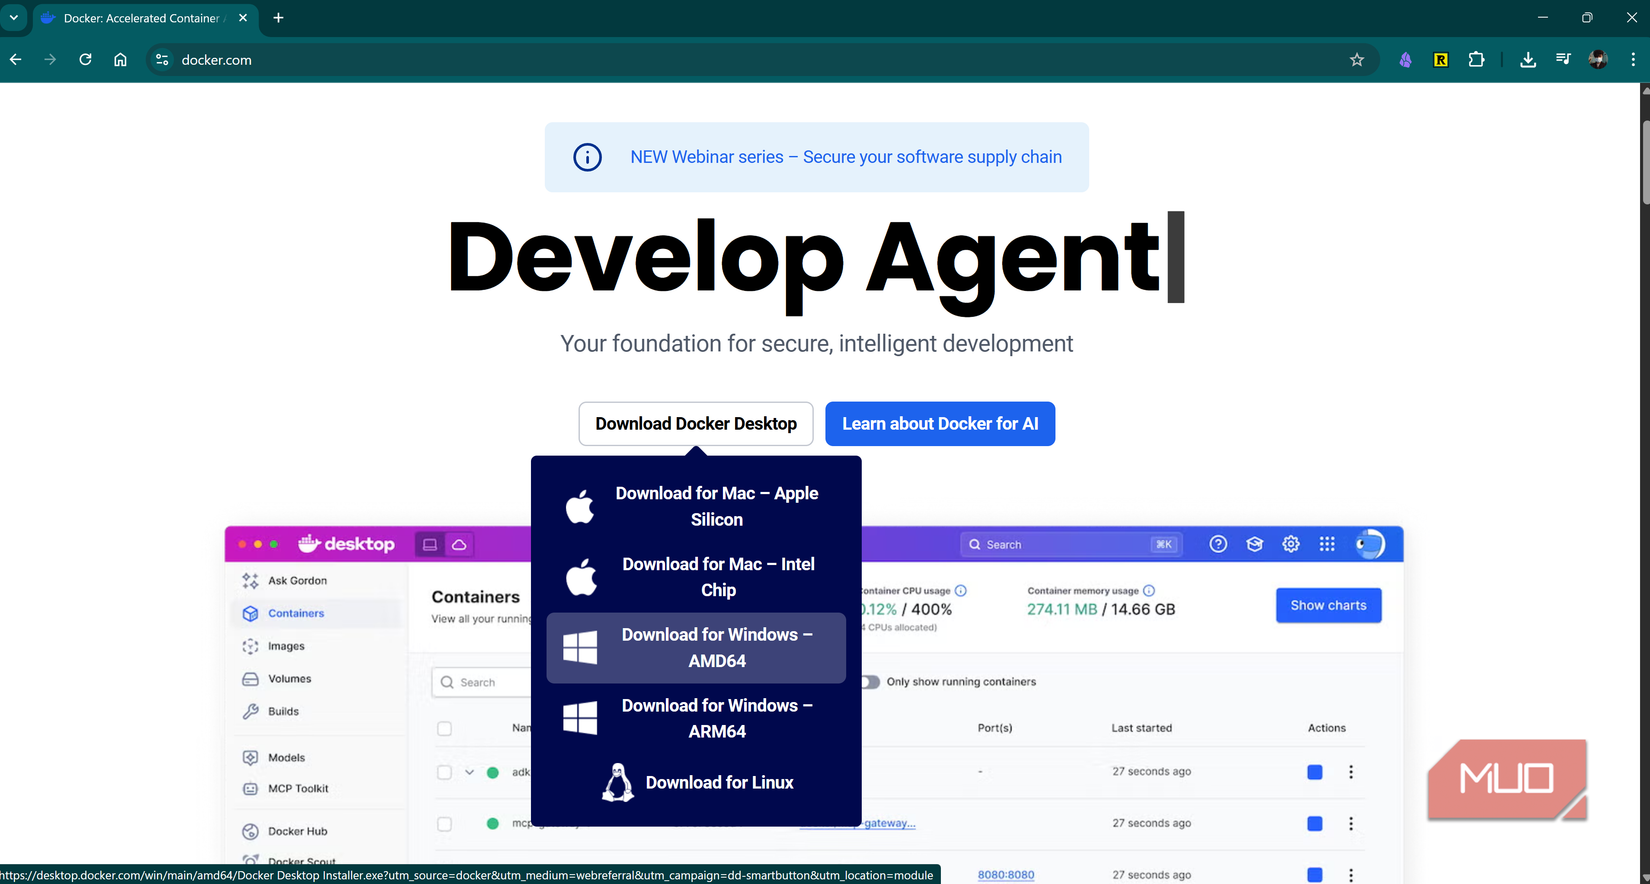
Task: Click the local mode icon in desktop header
Action: coord(430,545)
